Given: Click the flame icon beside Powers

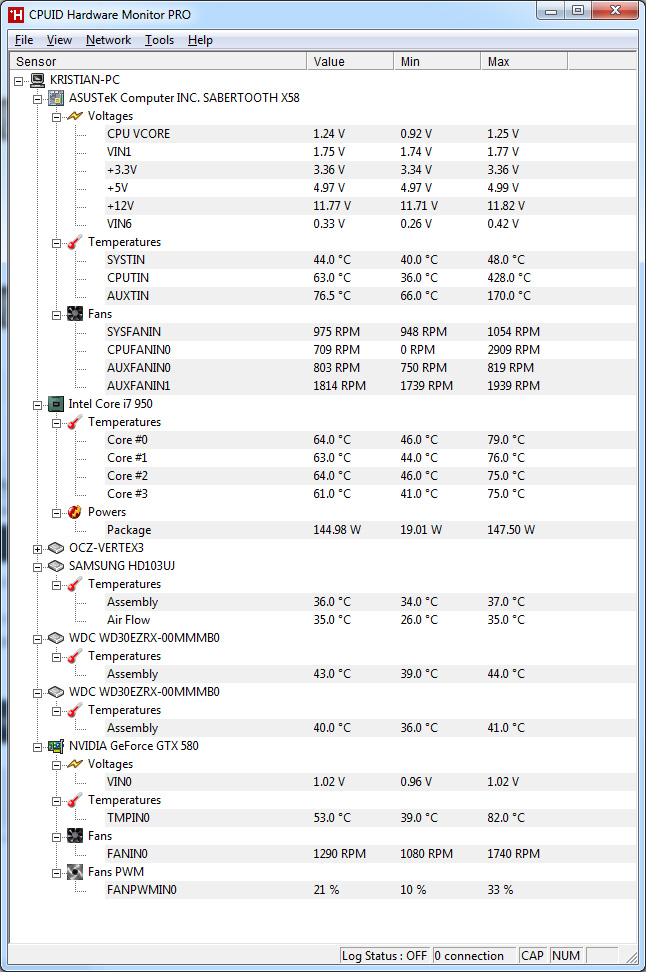Looking at the screenshot, I should pyautogui.click(x=75, y=512).
